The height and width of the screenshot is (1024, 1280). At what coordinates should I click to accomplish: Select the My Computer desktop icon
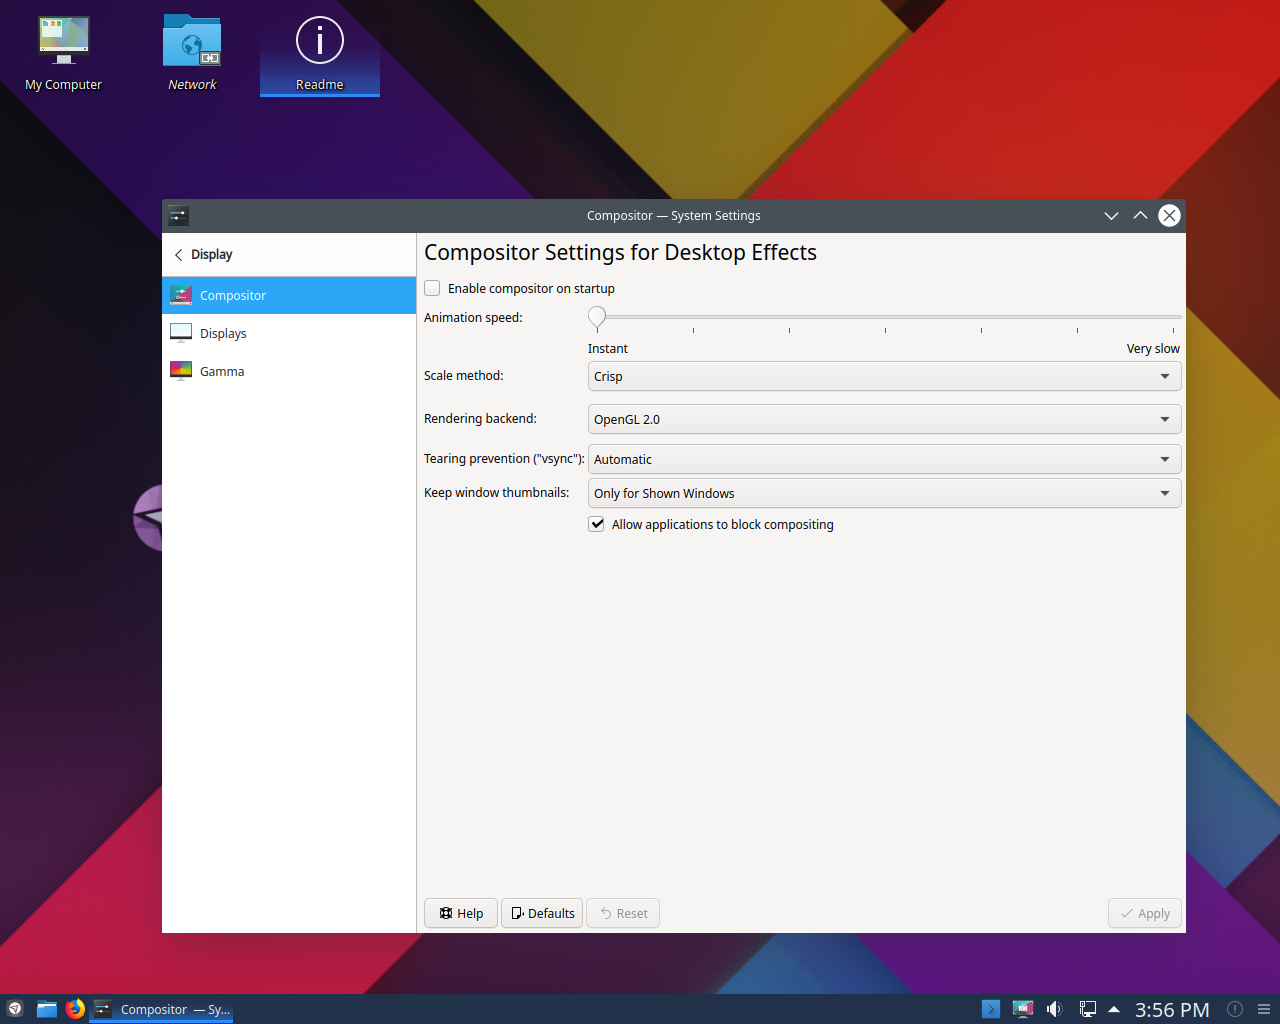[x=64, y=54]
